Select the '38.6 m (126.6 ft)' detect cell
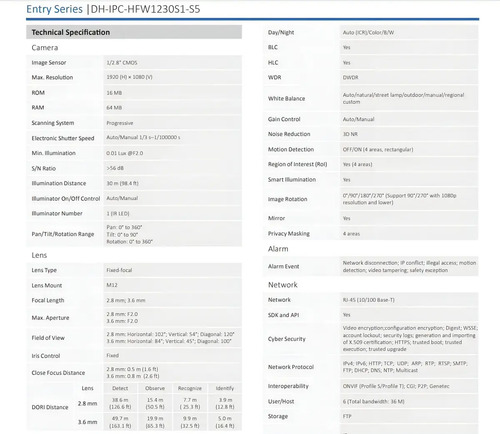This screenshot has height=434, width=500. tap(120, 403)
